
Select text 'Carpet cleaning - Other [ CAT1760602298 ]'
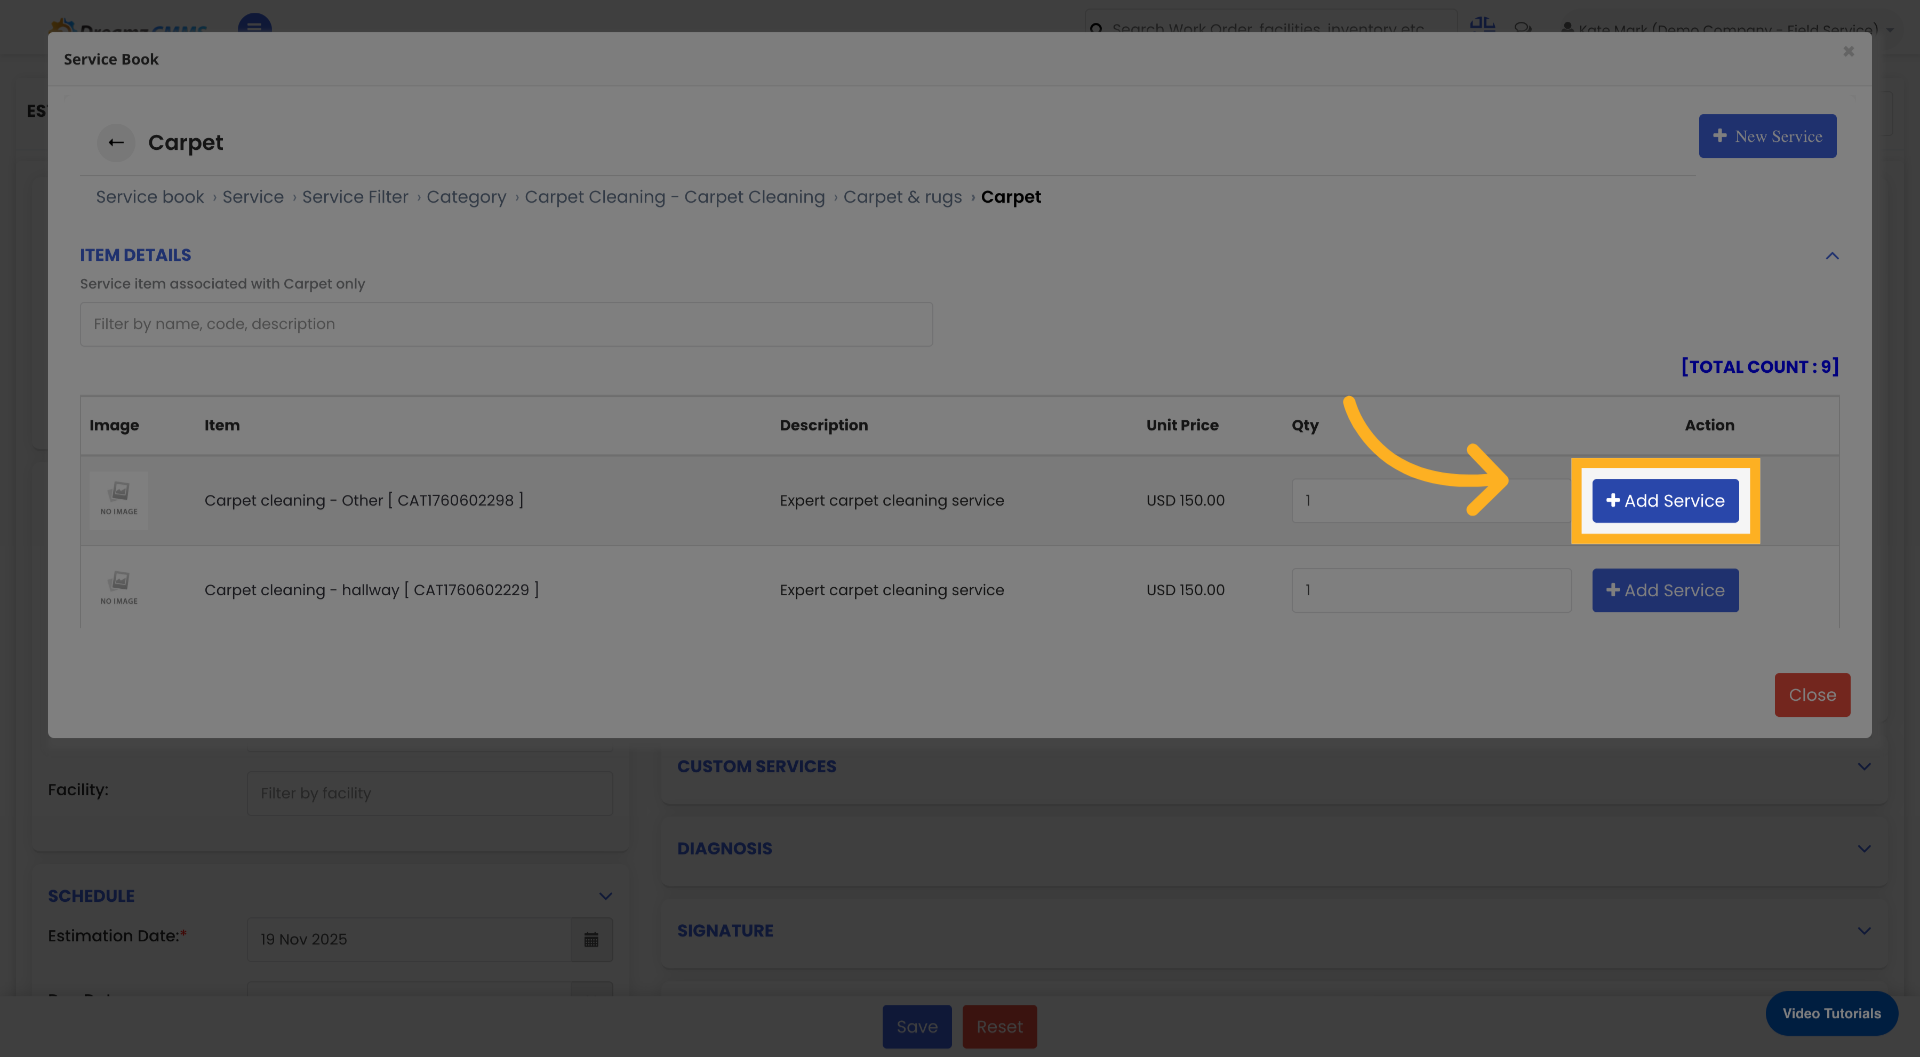tap(364, 500)
